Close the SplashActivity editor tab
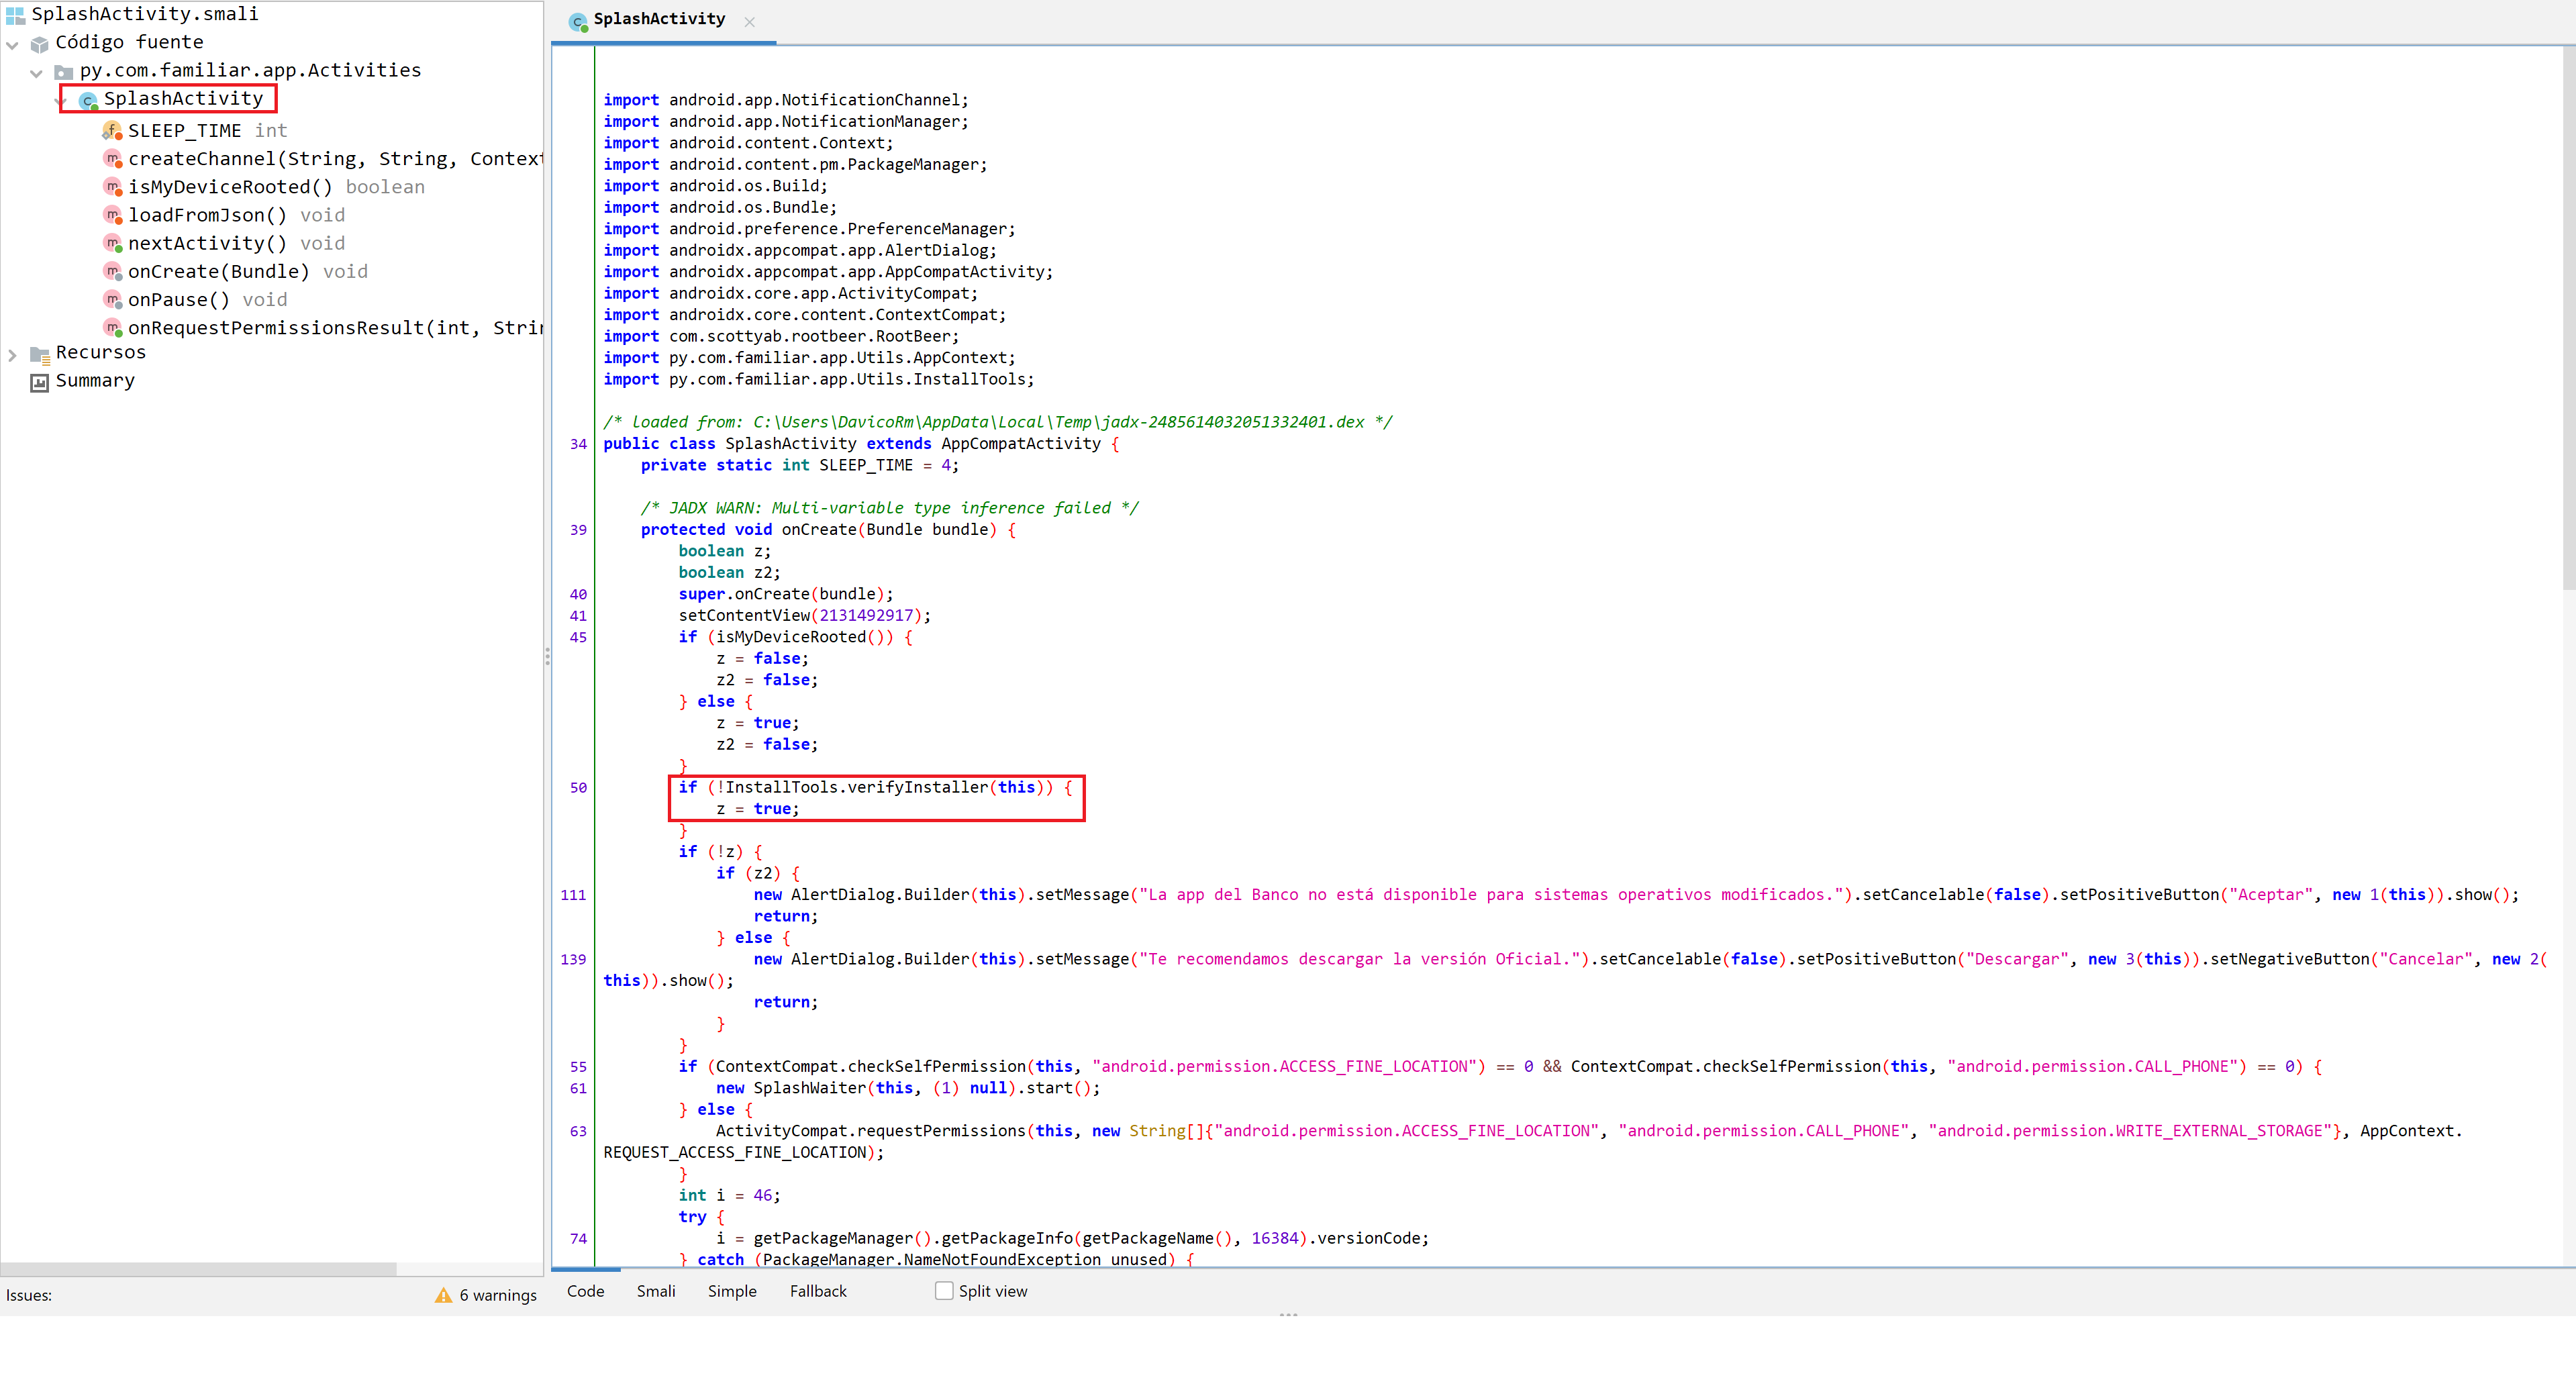This screenshot has width=2576, height=1394. point(749,21)
